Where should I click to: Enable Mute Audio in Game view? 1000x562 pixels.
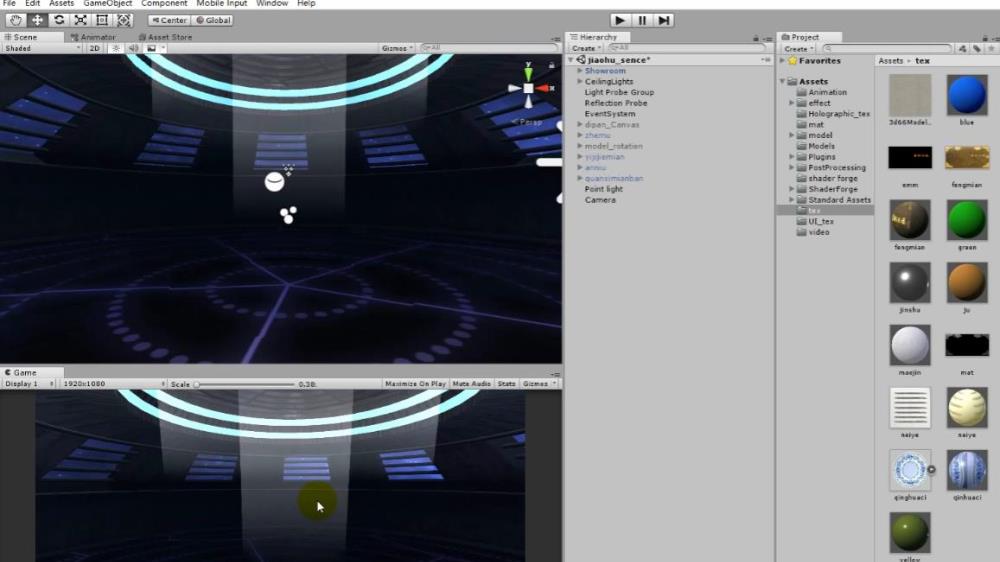point(472,384)
